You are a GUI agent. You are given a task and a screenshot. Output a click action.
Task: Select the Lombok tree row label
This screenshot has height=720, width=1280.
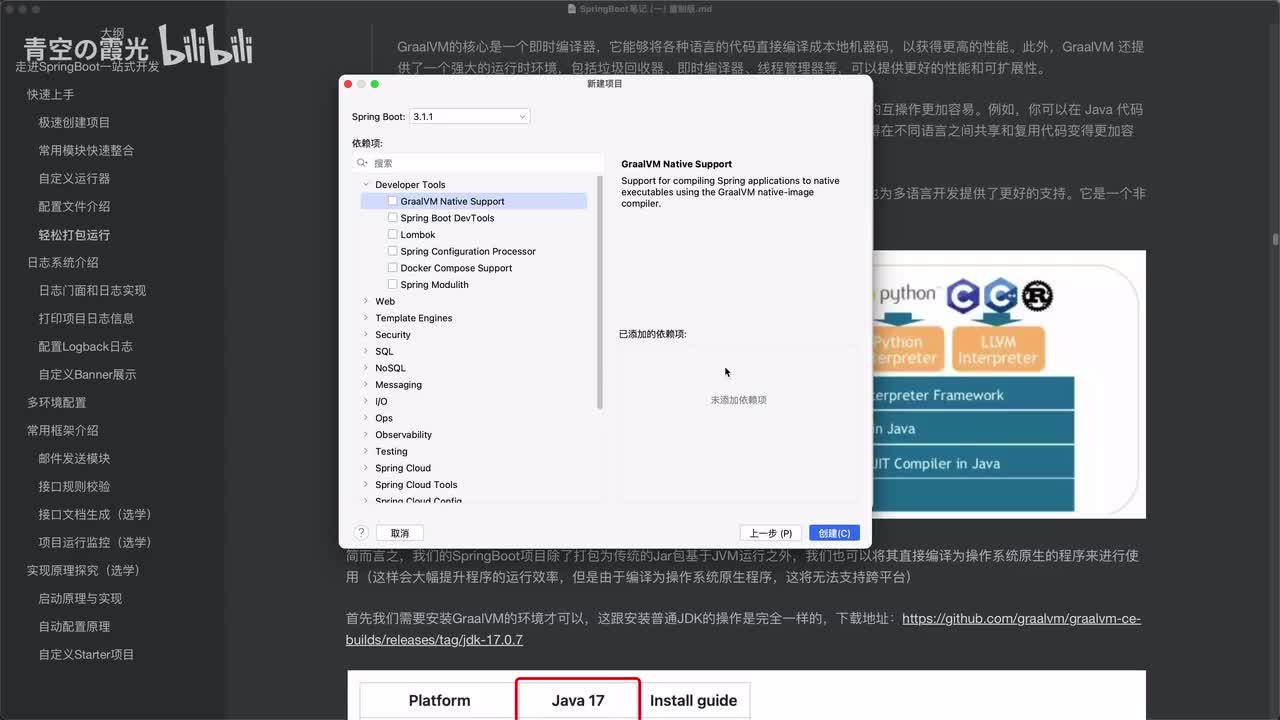point(418,235)
